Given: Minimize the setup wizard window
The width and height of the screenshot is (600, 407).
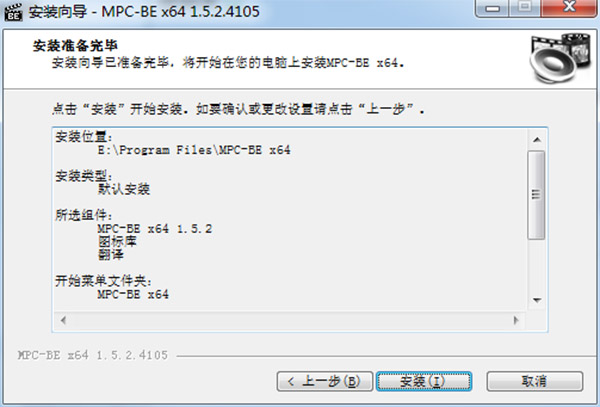Looking at the screenshot, I should pyautogui.click(x=492, y=8).
